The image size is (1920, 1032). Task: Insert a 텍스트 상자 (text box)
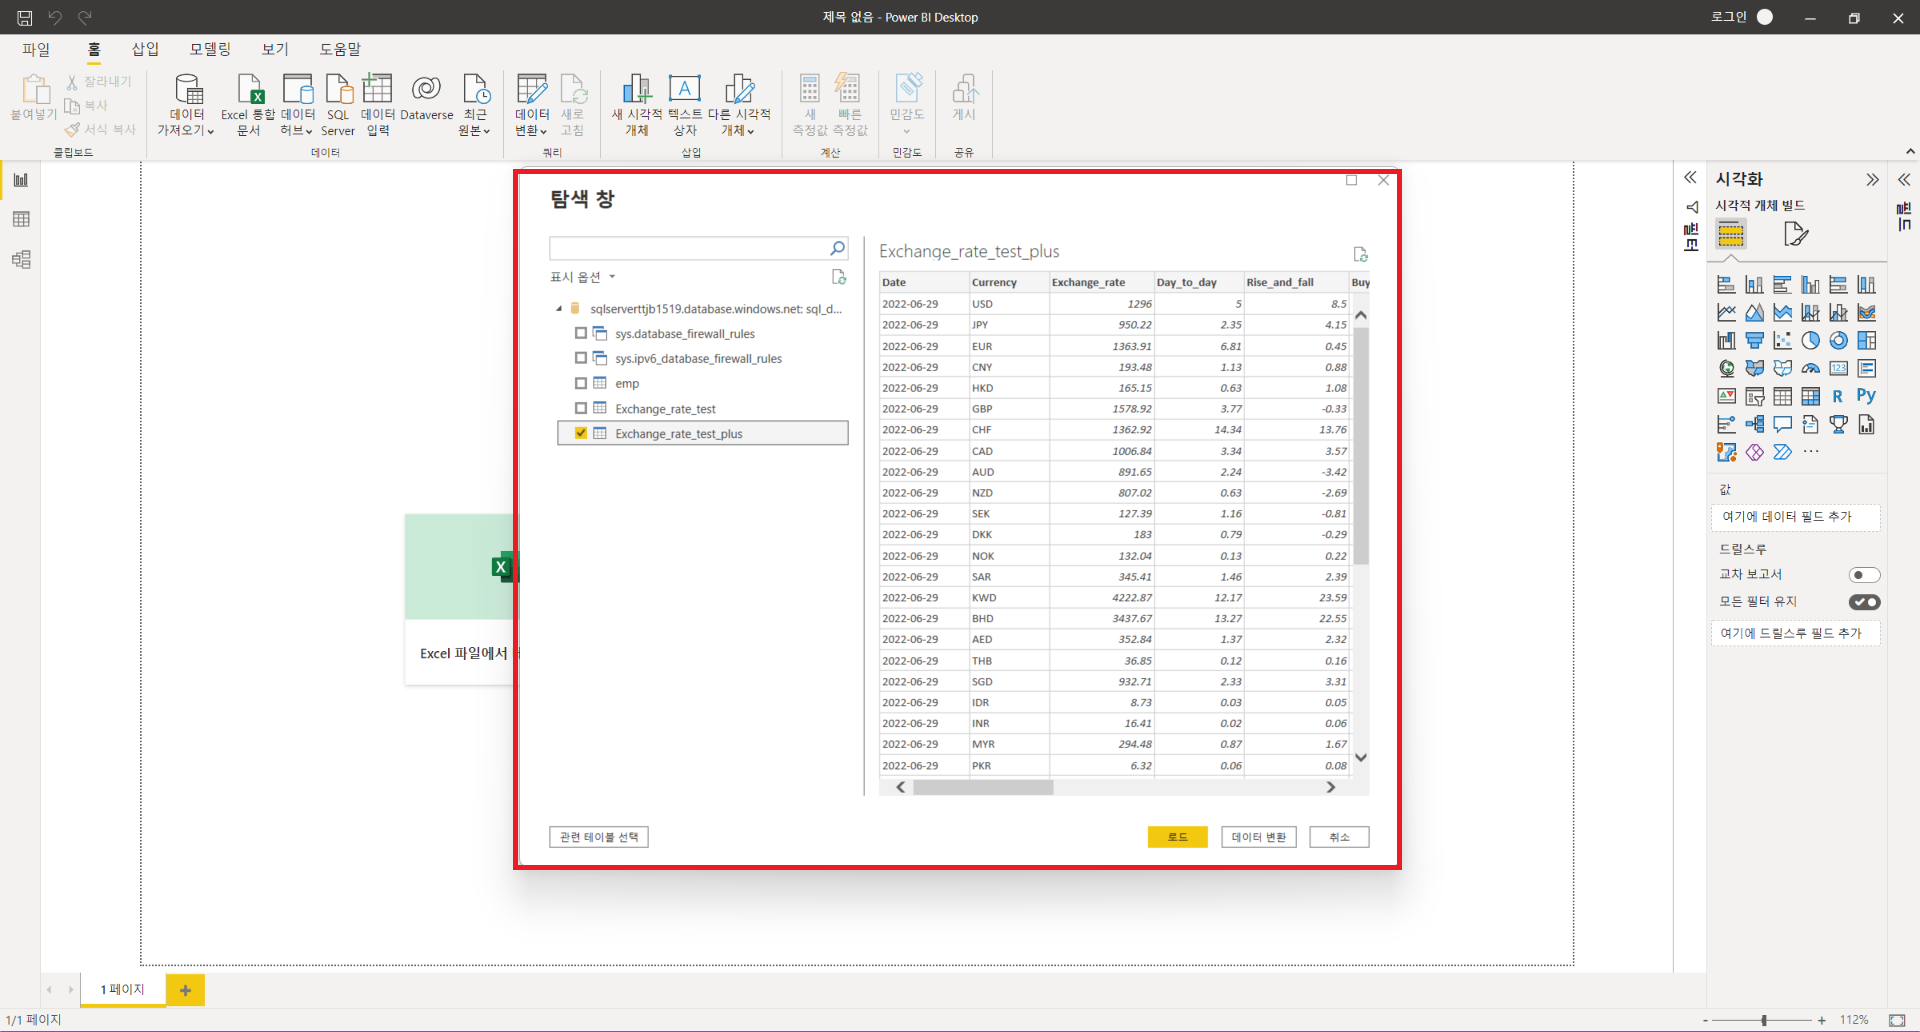pos(685,104)
